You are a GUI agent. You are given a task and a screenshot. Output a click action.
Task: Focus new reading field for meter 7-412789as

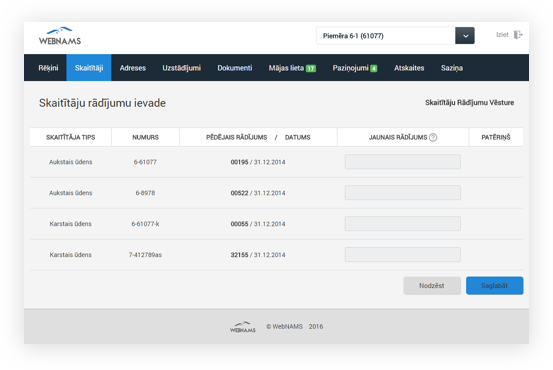403,255
